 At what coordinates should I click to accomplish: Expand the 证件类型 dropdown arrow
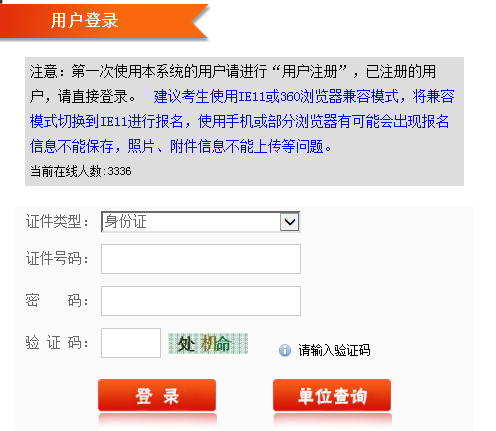(290, 222)
